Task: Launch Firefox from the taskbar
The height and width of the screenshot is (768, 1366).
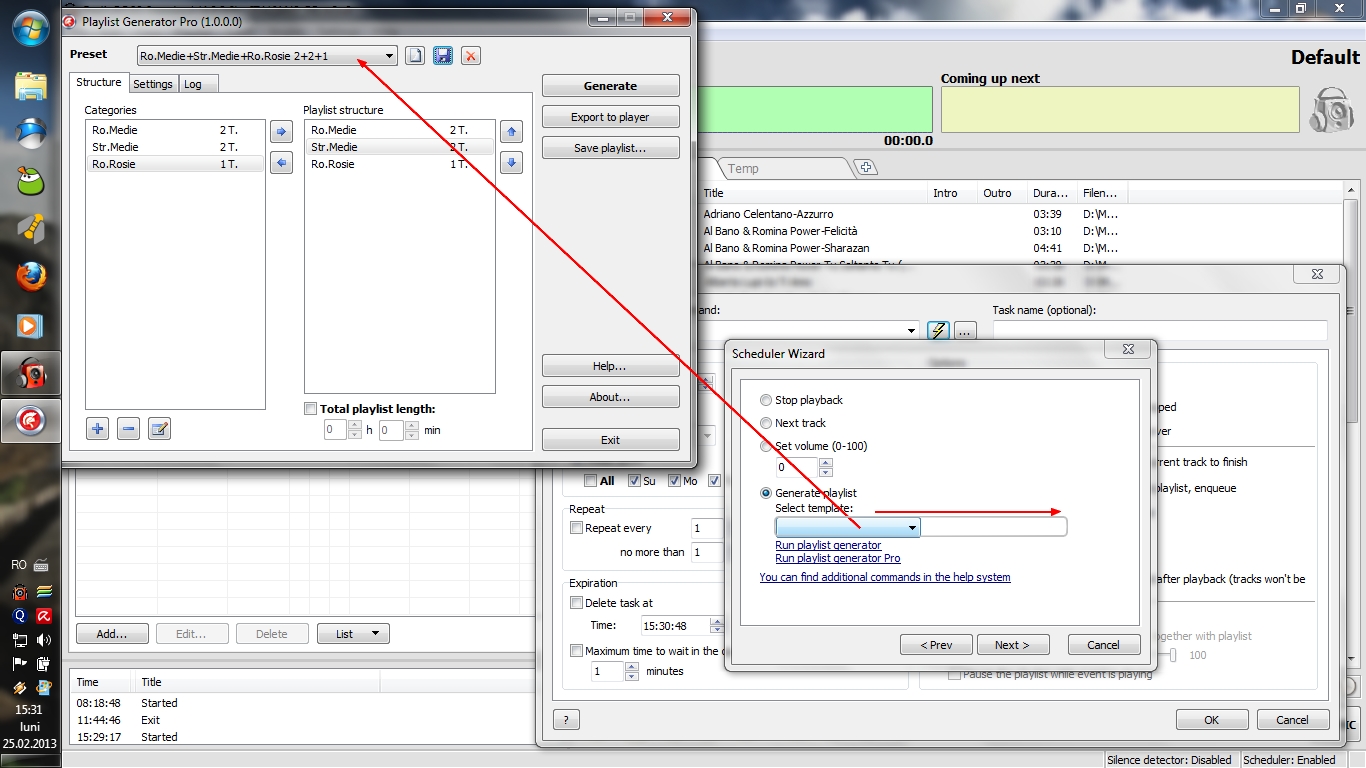Action: pos(31,277)
